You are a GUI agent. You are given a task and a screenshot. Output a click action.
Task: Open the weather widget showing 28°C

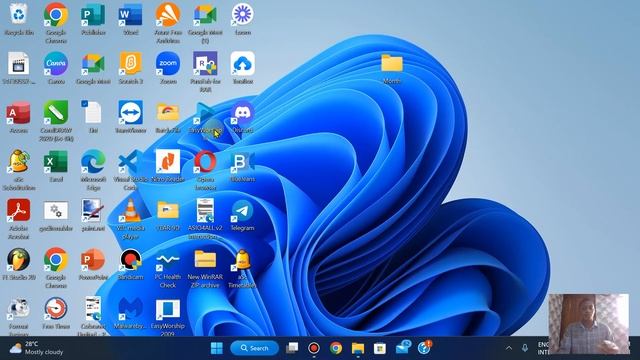point(37,348)
